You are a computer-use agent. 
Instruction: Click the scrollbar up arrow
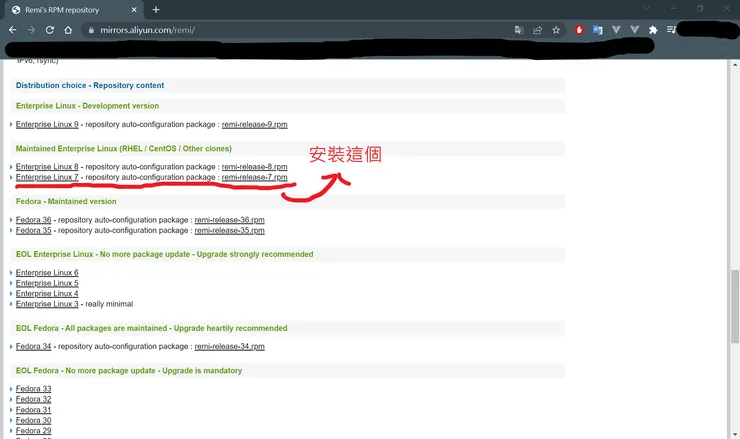coord(735,65)
